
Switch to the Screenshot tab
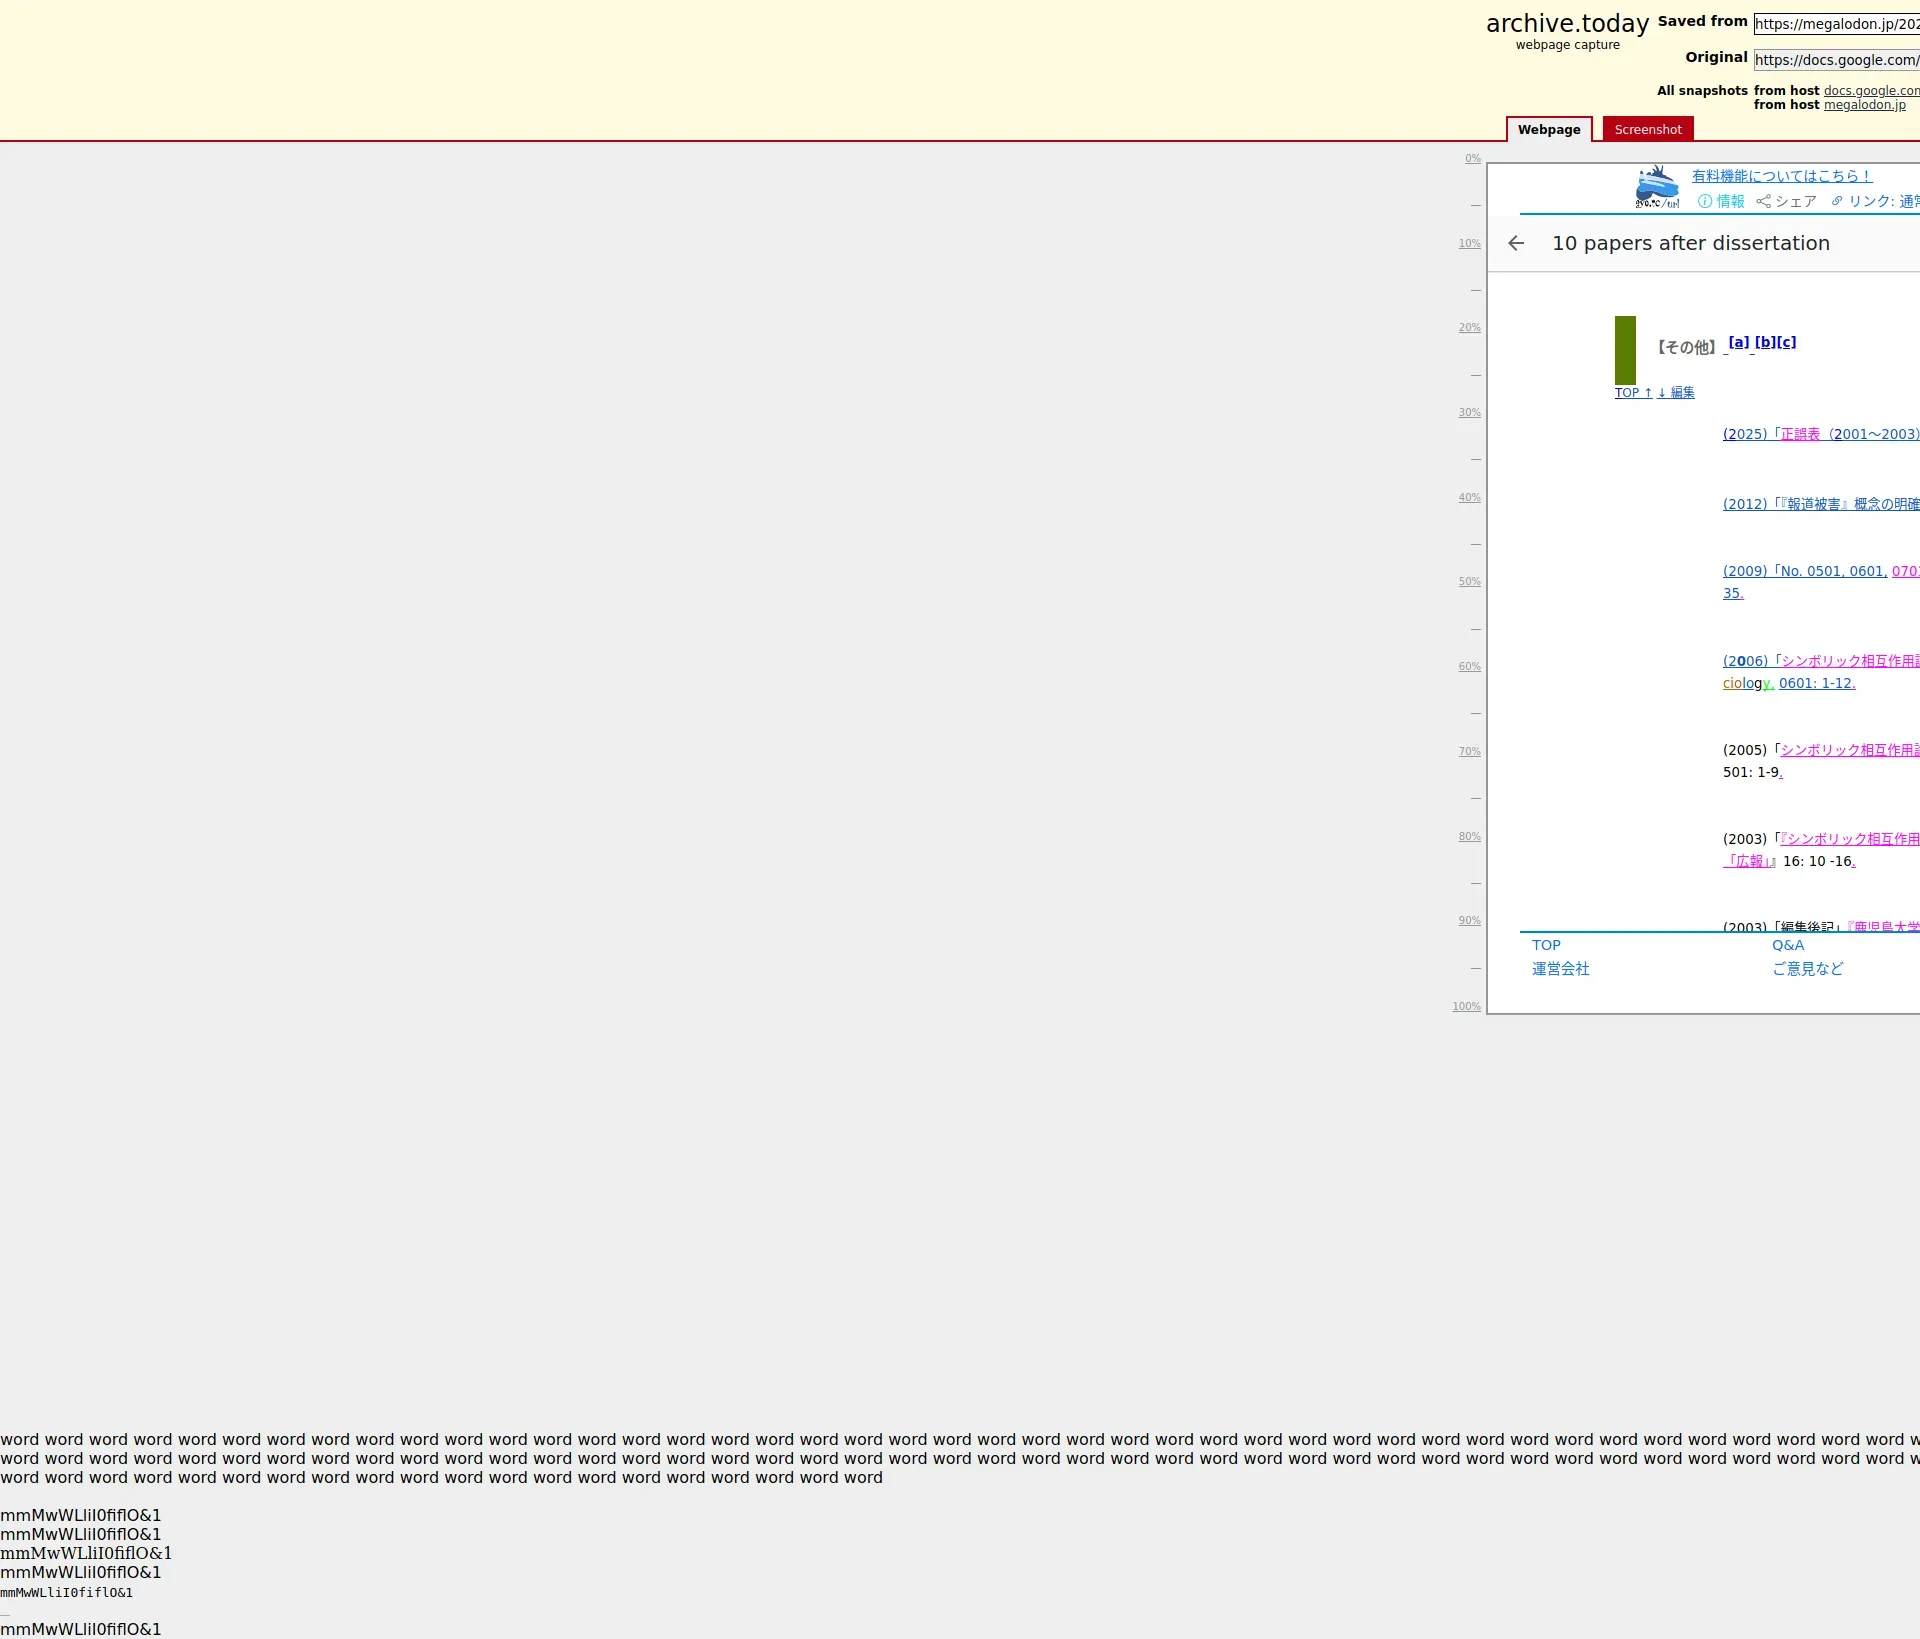(1647, 129)
